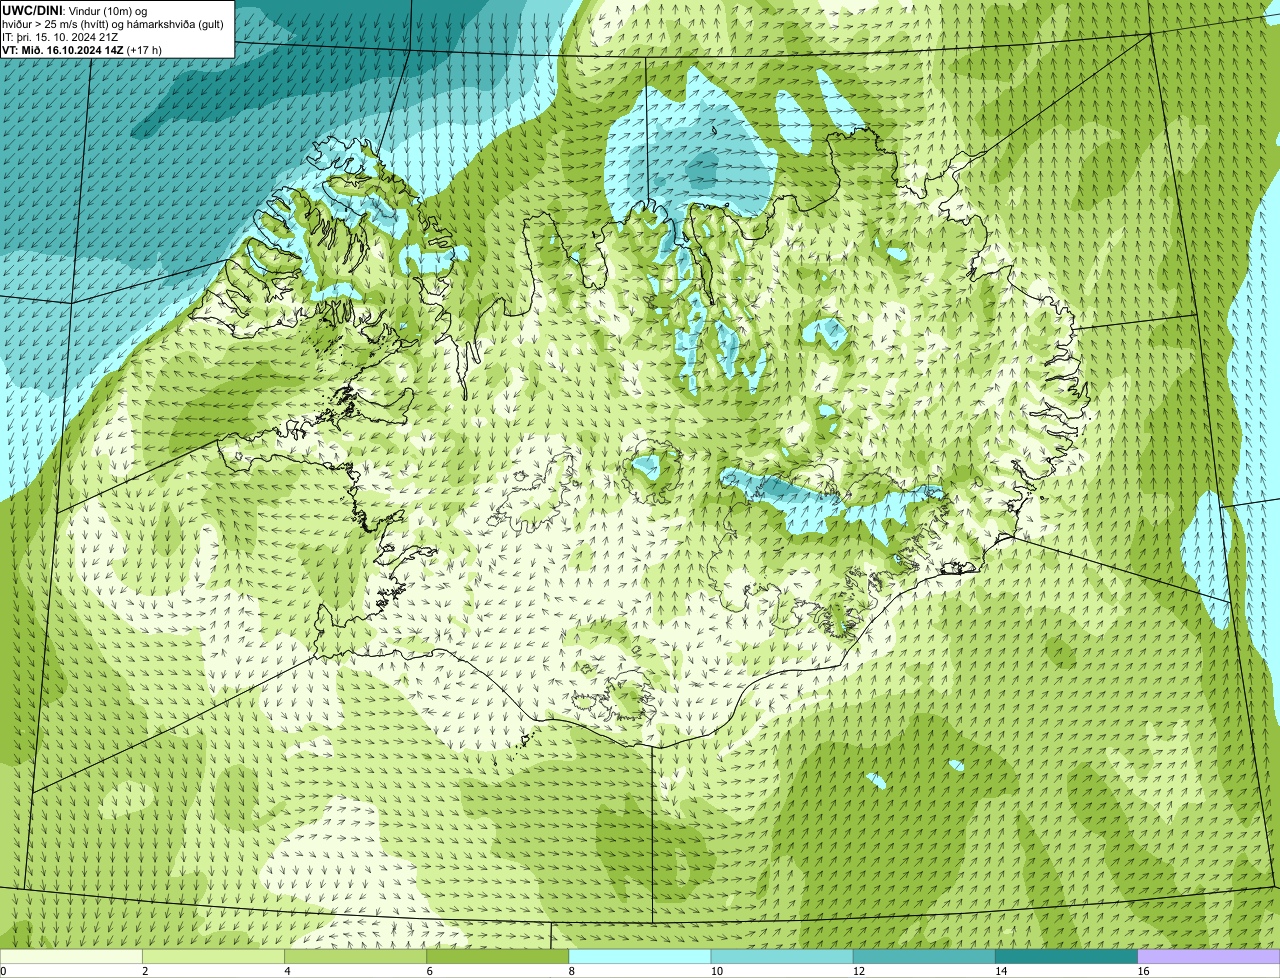Click the 6–8 m/s darker green legend swatch
This screenshot has height=978, width=1280.
coord(497,956)
